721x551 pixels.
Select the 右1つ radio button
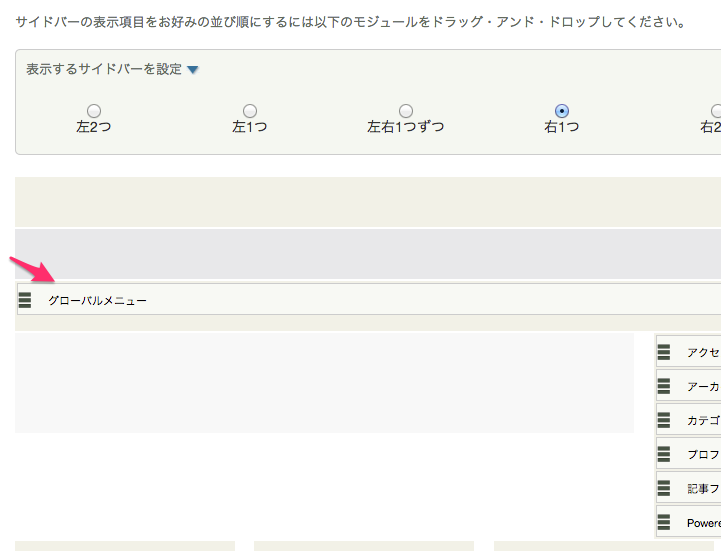coord(561,111)
